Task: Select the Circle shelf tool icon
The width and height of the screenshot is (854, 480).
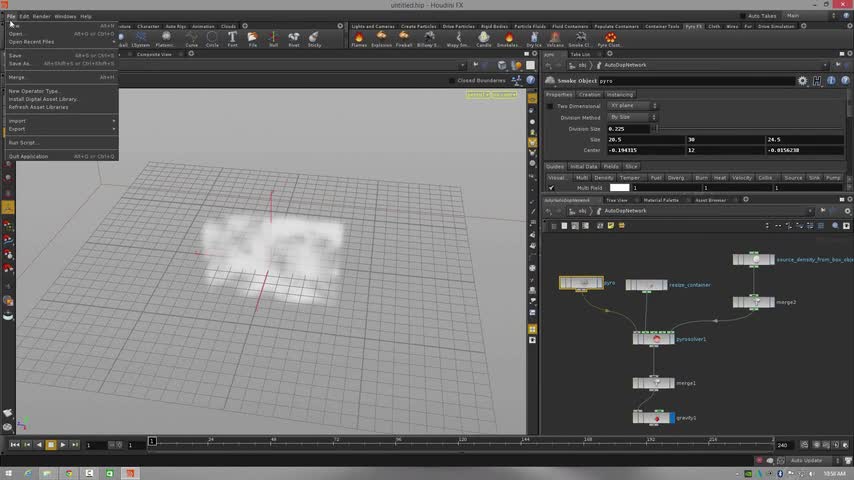Action: pos(212,39)
